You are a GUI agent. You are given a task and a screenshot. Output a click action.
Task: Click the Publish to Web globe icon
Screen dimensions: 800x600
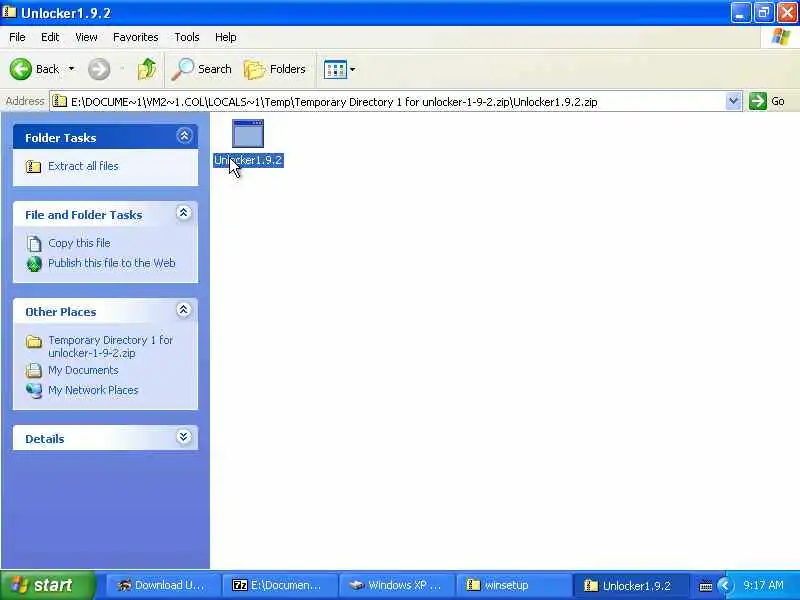coord(34,263)
